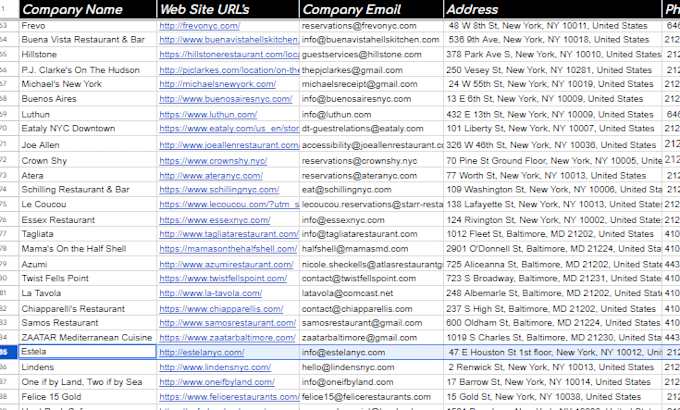Select the Web Site URL's header cell

pos(228,9)
